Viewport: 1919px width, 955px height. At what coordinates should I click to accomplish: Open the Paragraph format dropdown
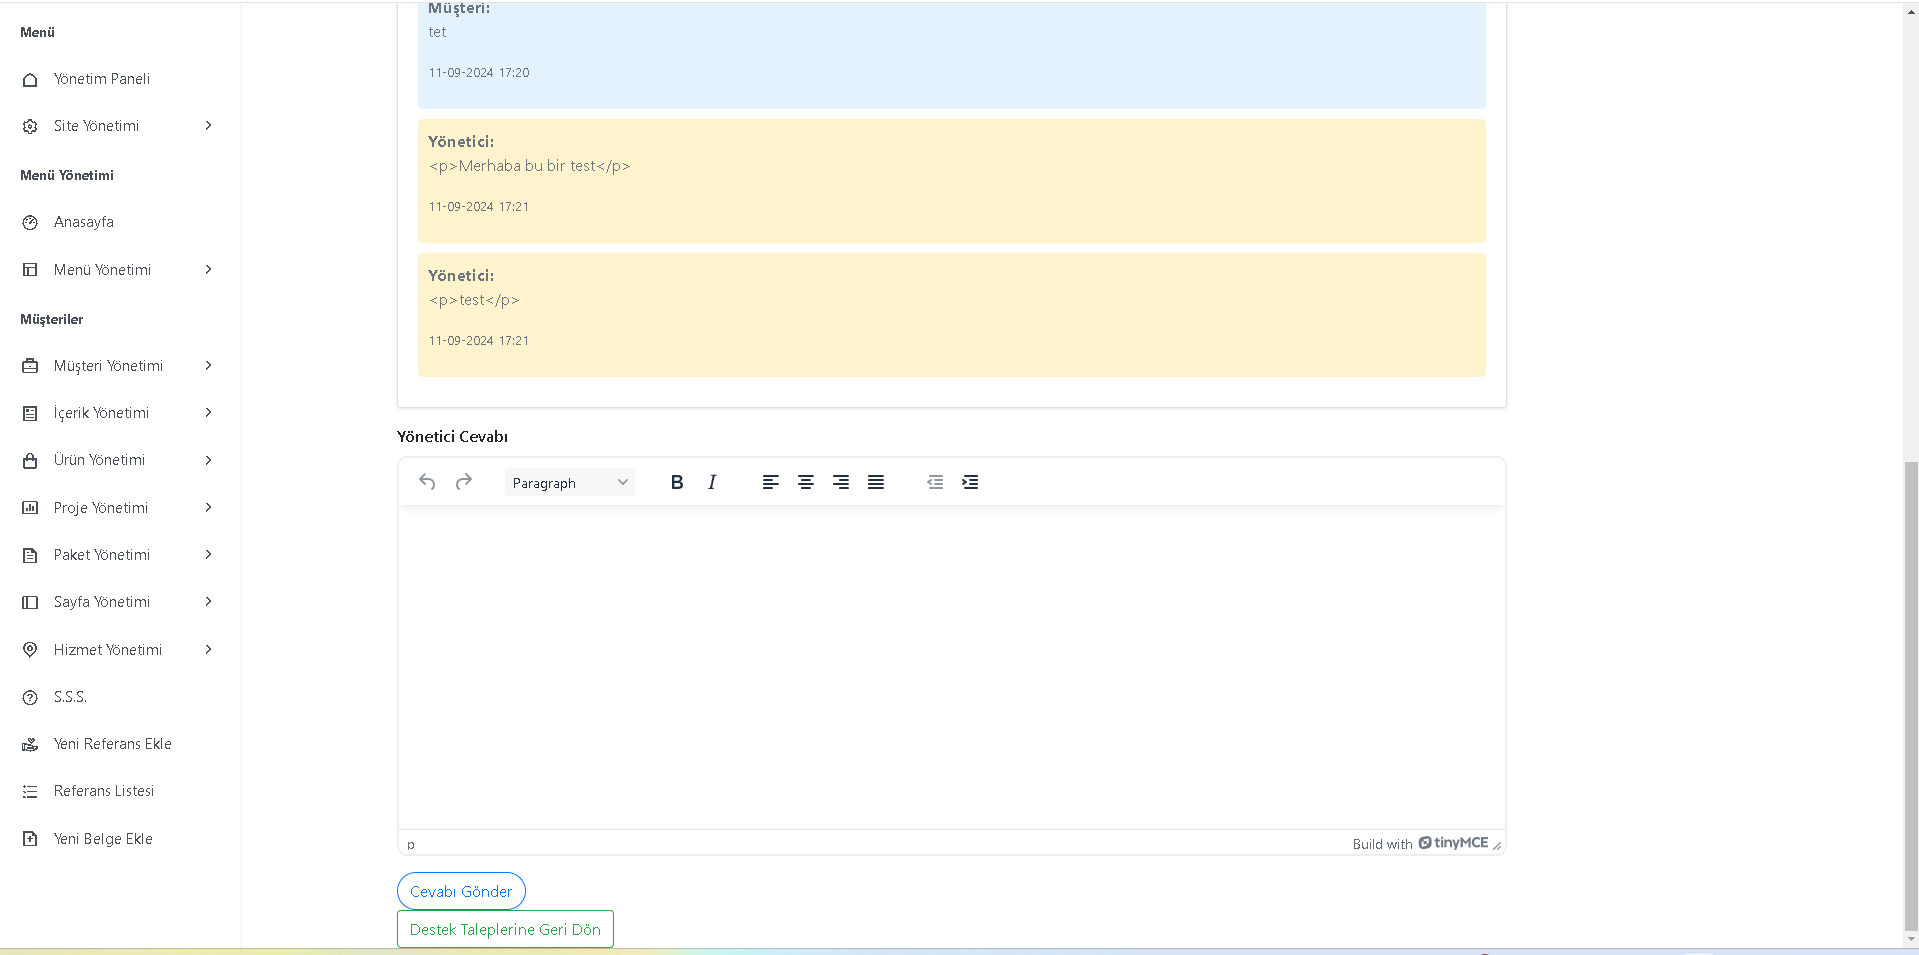570,483
